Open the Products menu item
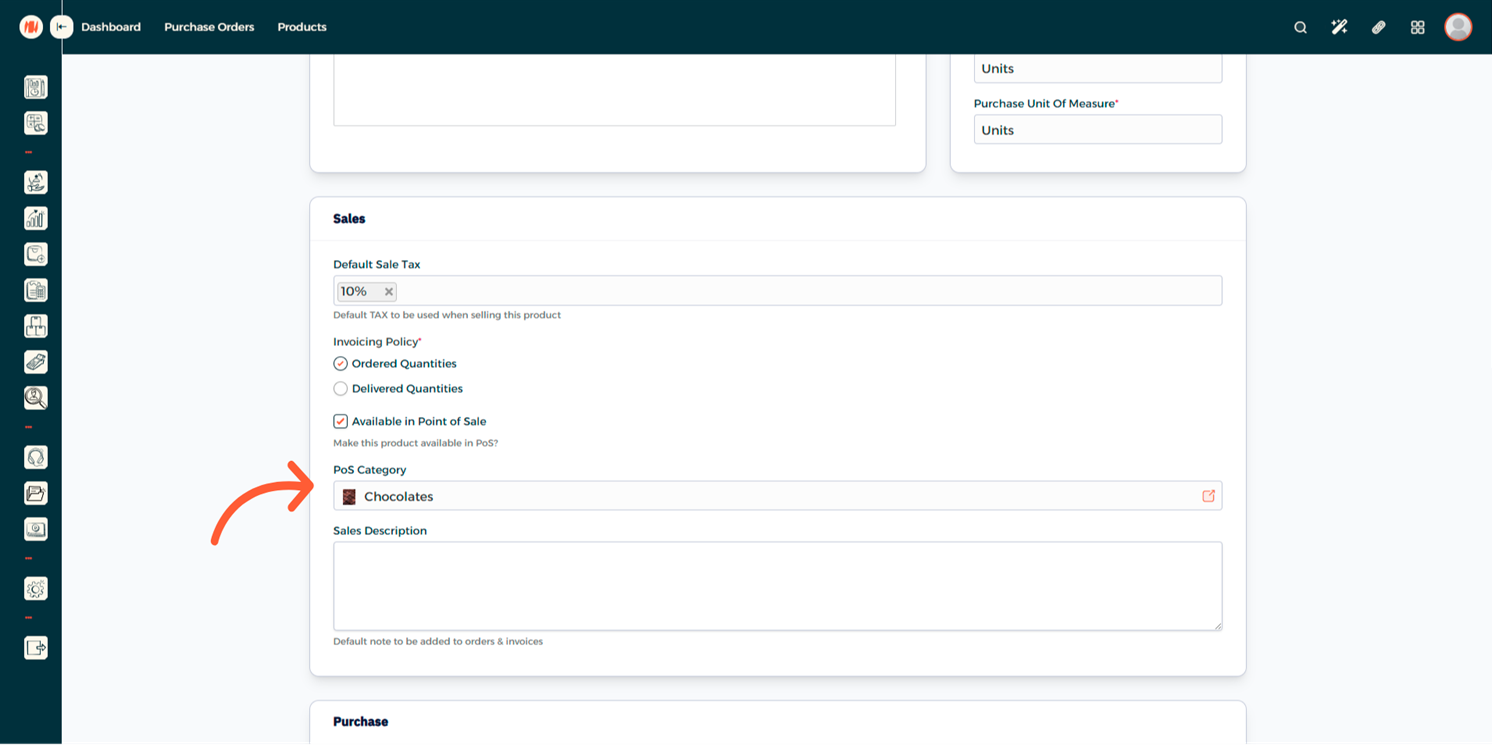Image resolution: width=1492 pixels, height=745 pixels. [302, 27]
